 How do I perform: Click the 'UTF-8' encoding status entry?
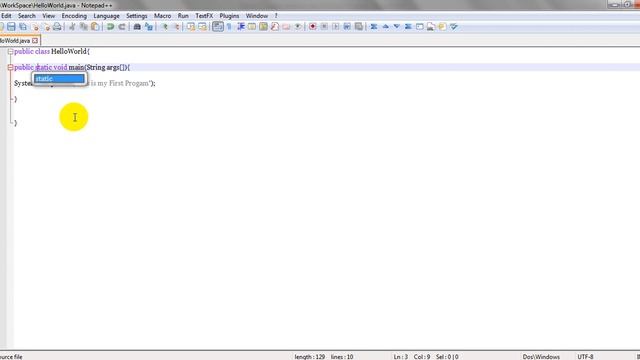click(x=585, y=357)
